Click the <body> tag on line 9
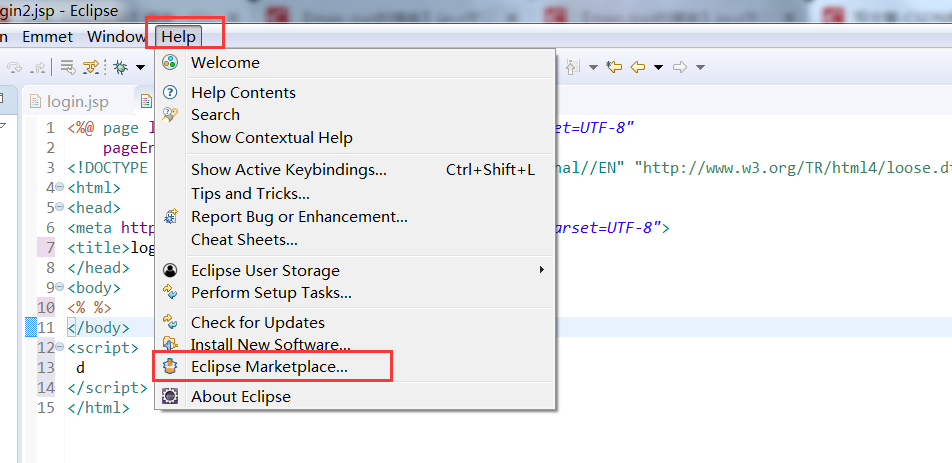Screen dimensions: 952x463 (94, 288)
